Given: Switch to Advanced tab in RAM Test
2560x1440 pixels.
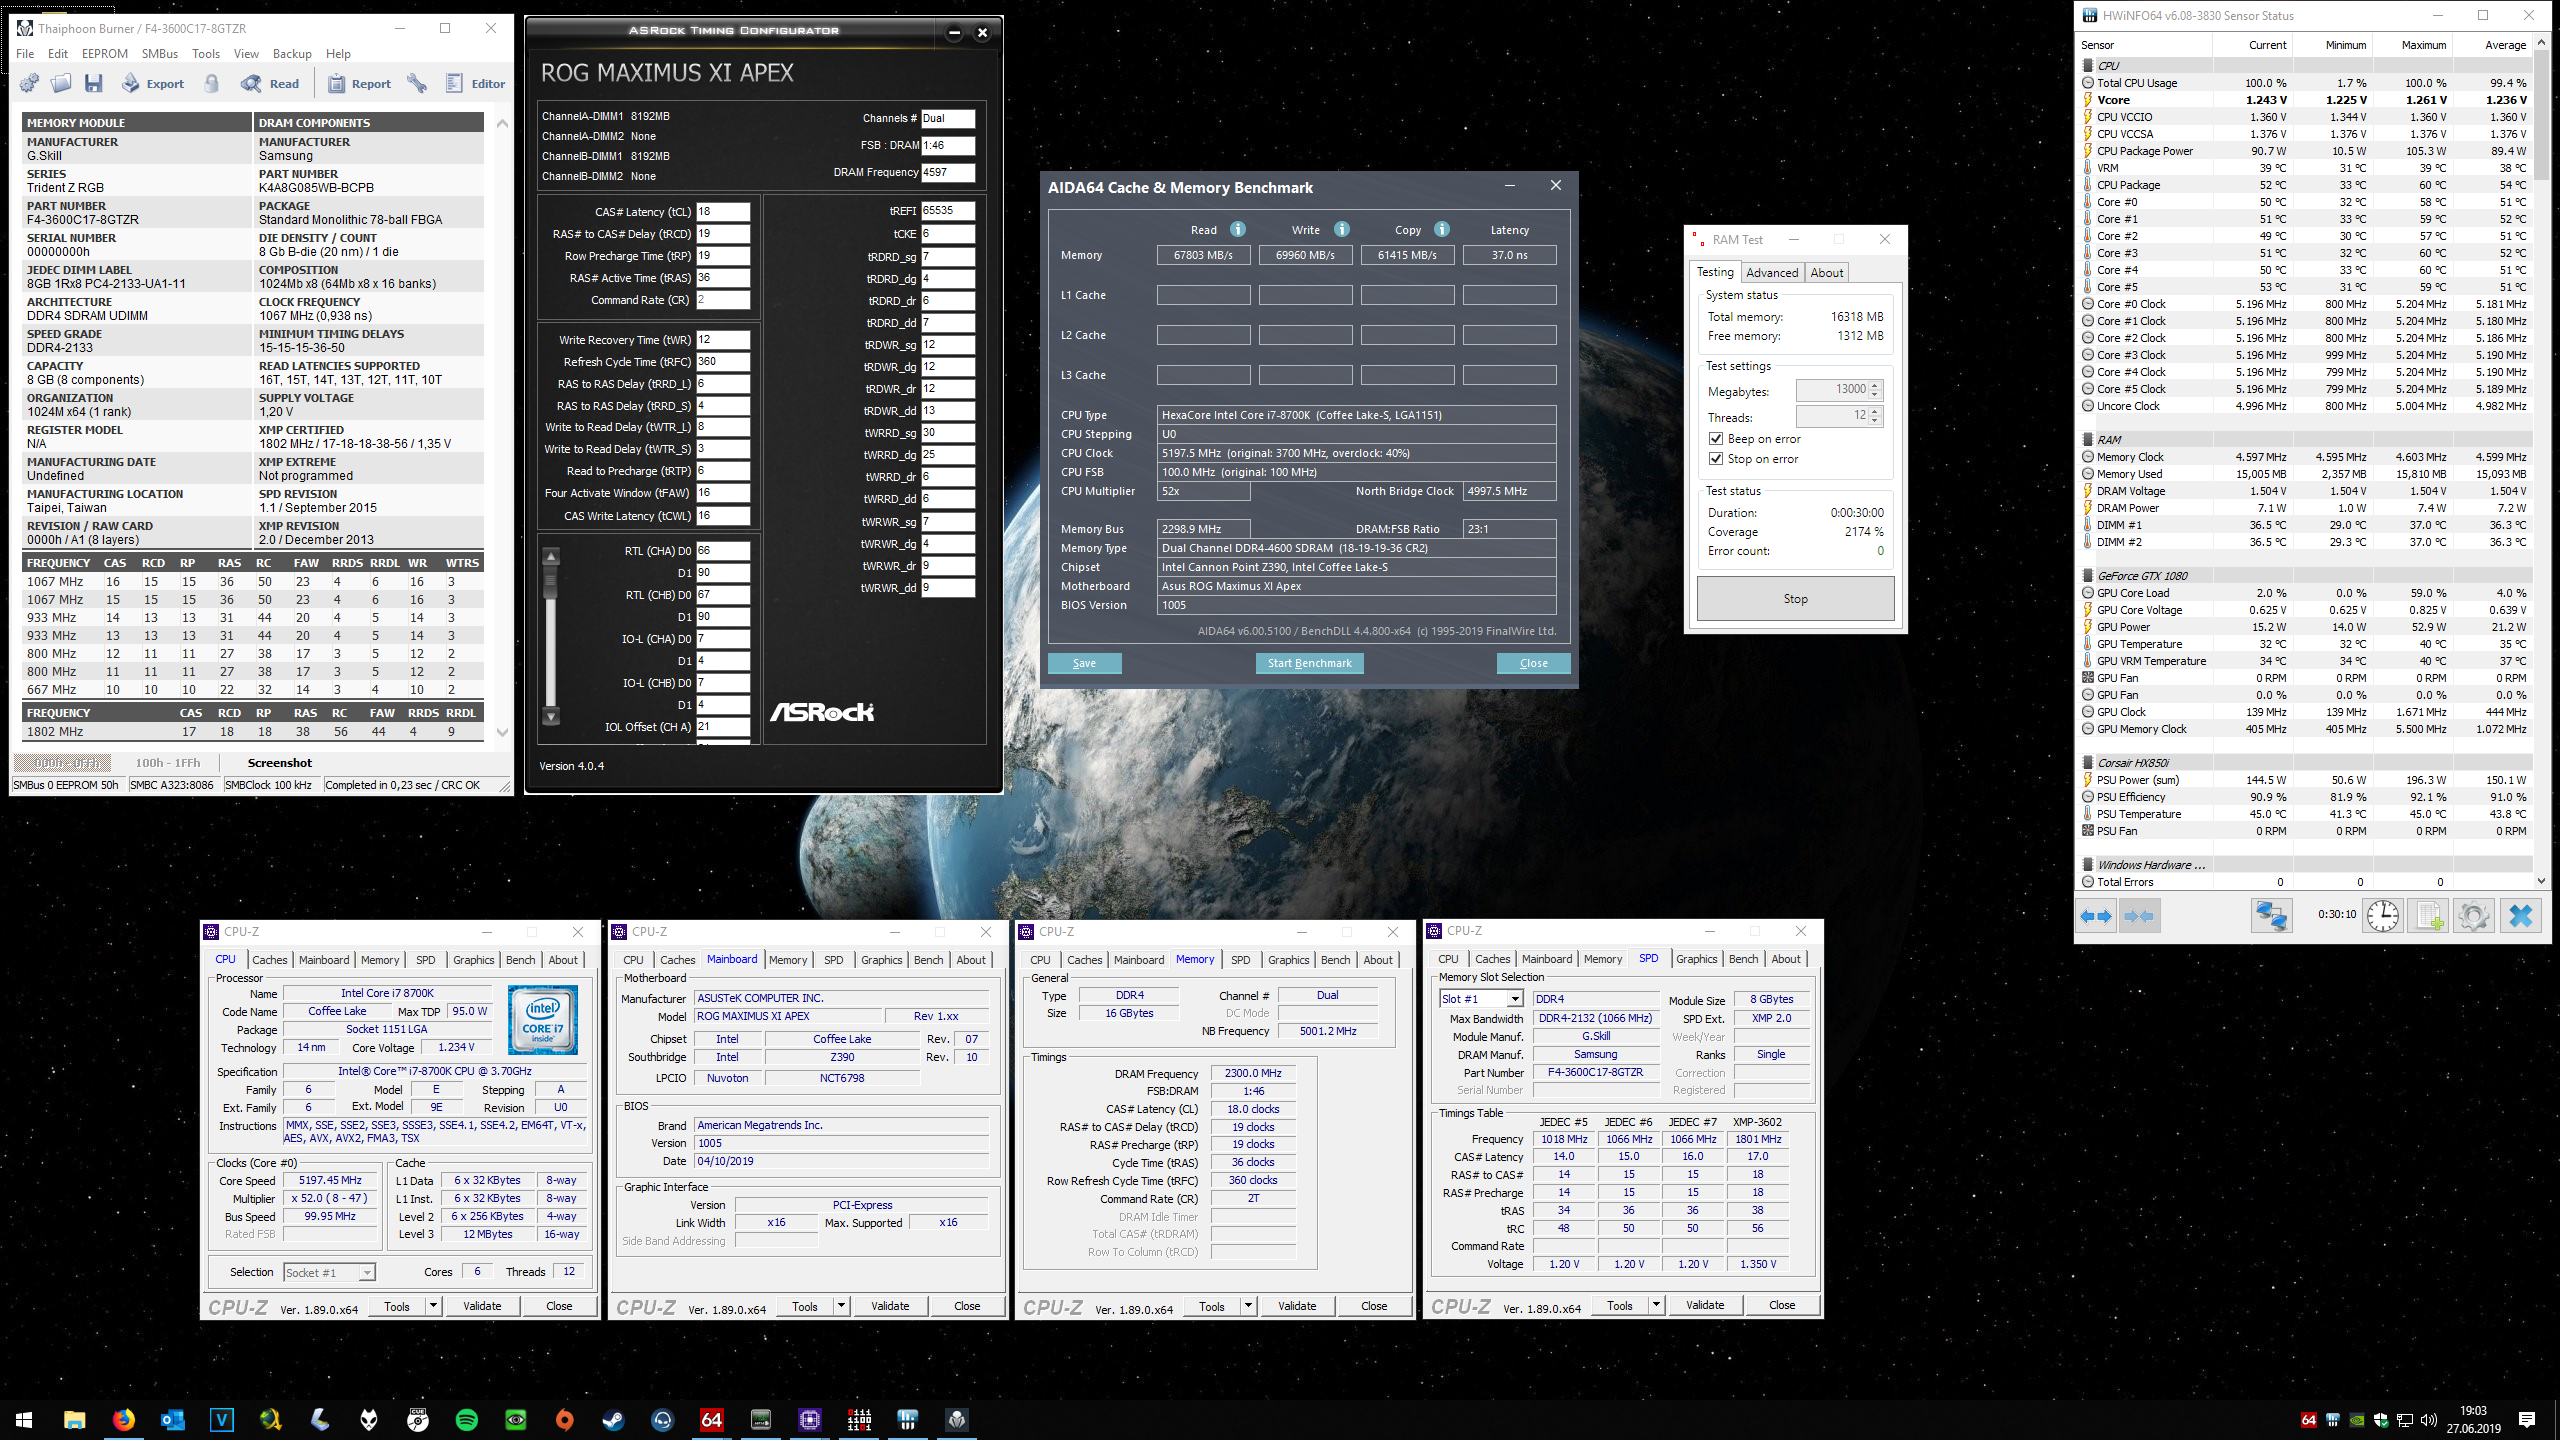Looking at the screenshot, I should point(1772,273).
